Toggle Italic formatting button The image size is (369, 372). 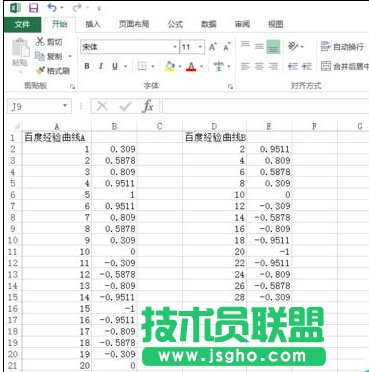[101, 66]
